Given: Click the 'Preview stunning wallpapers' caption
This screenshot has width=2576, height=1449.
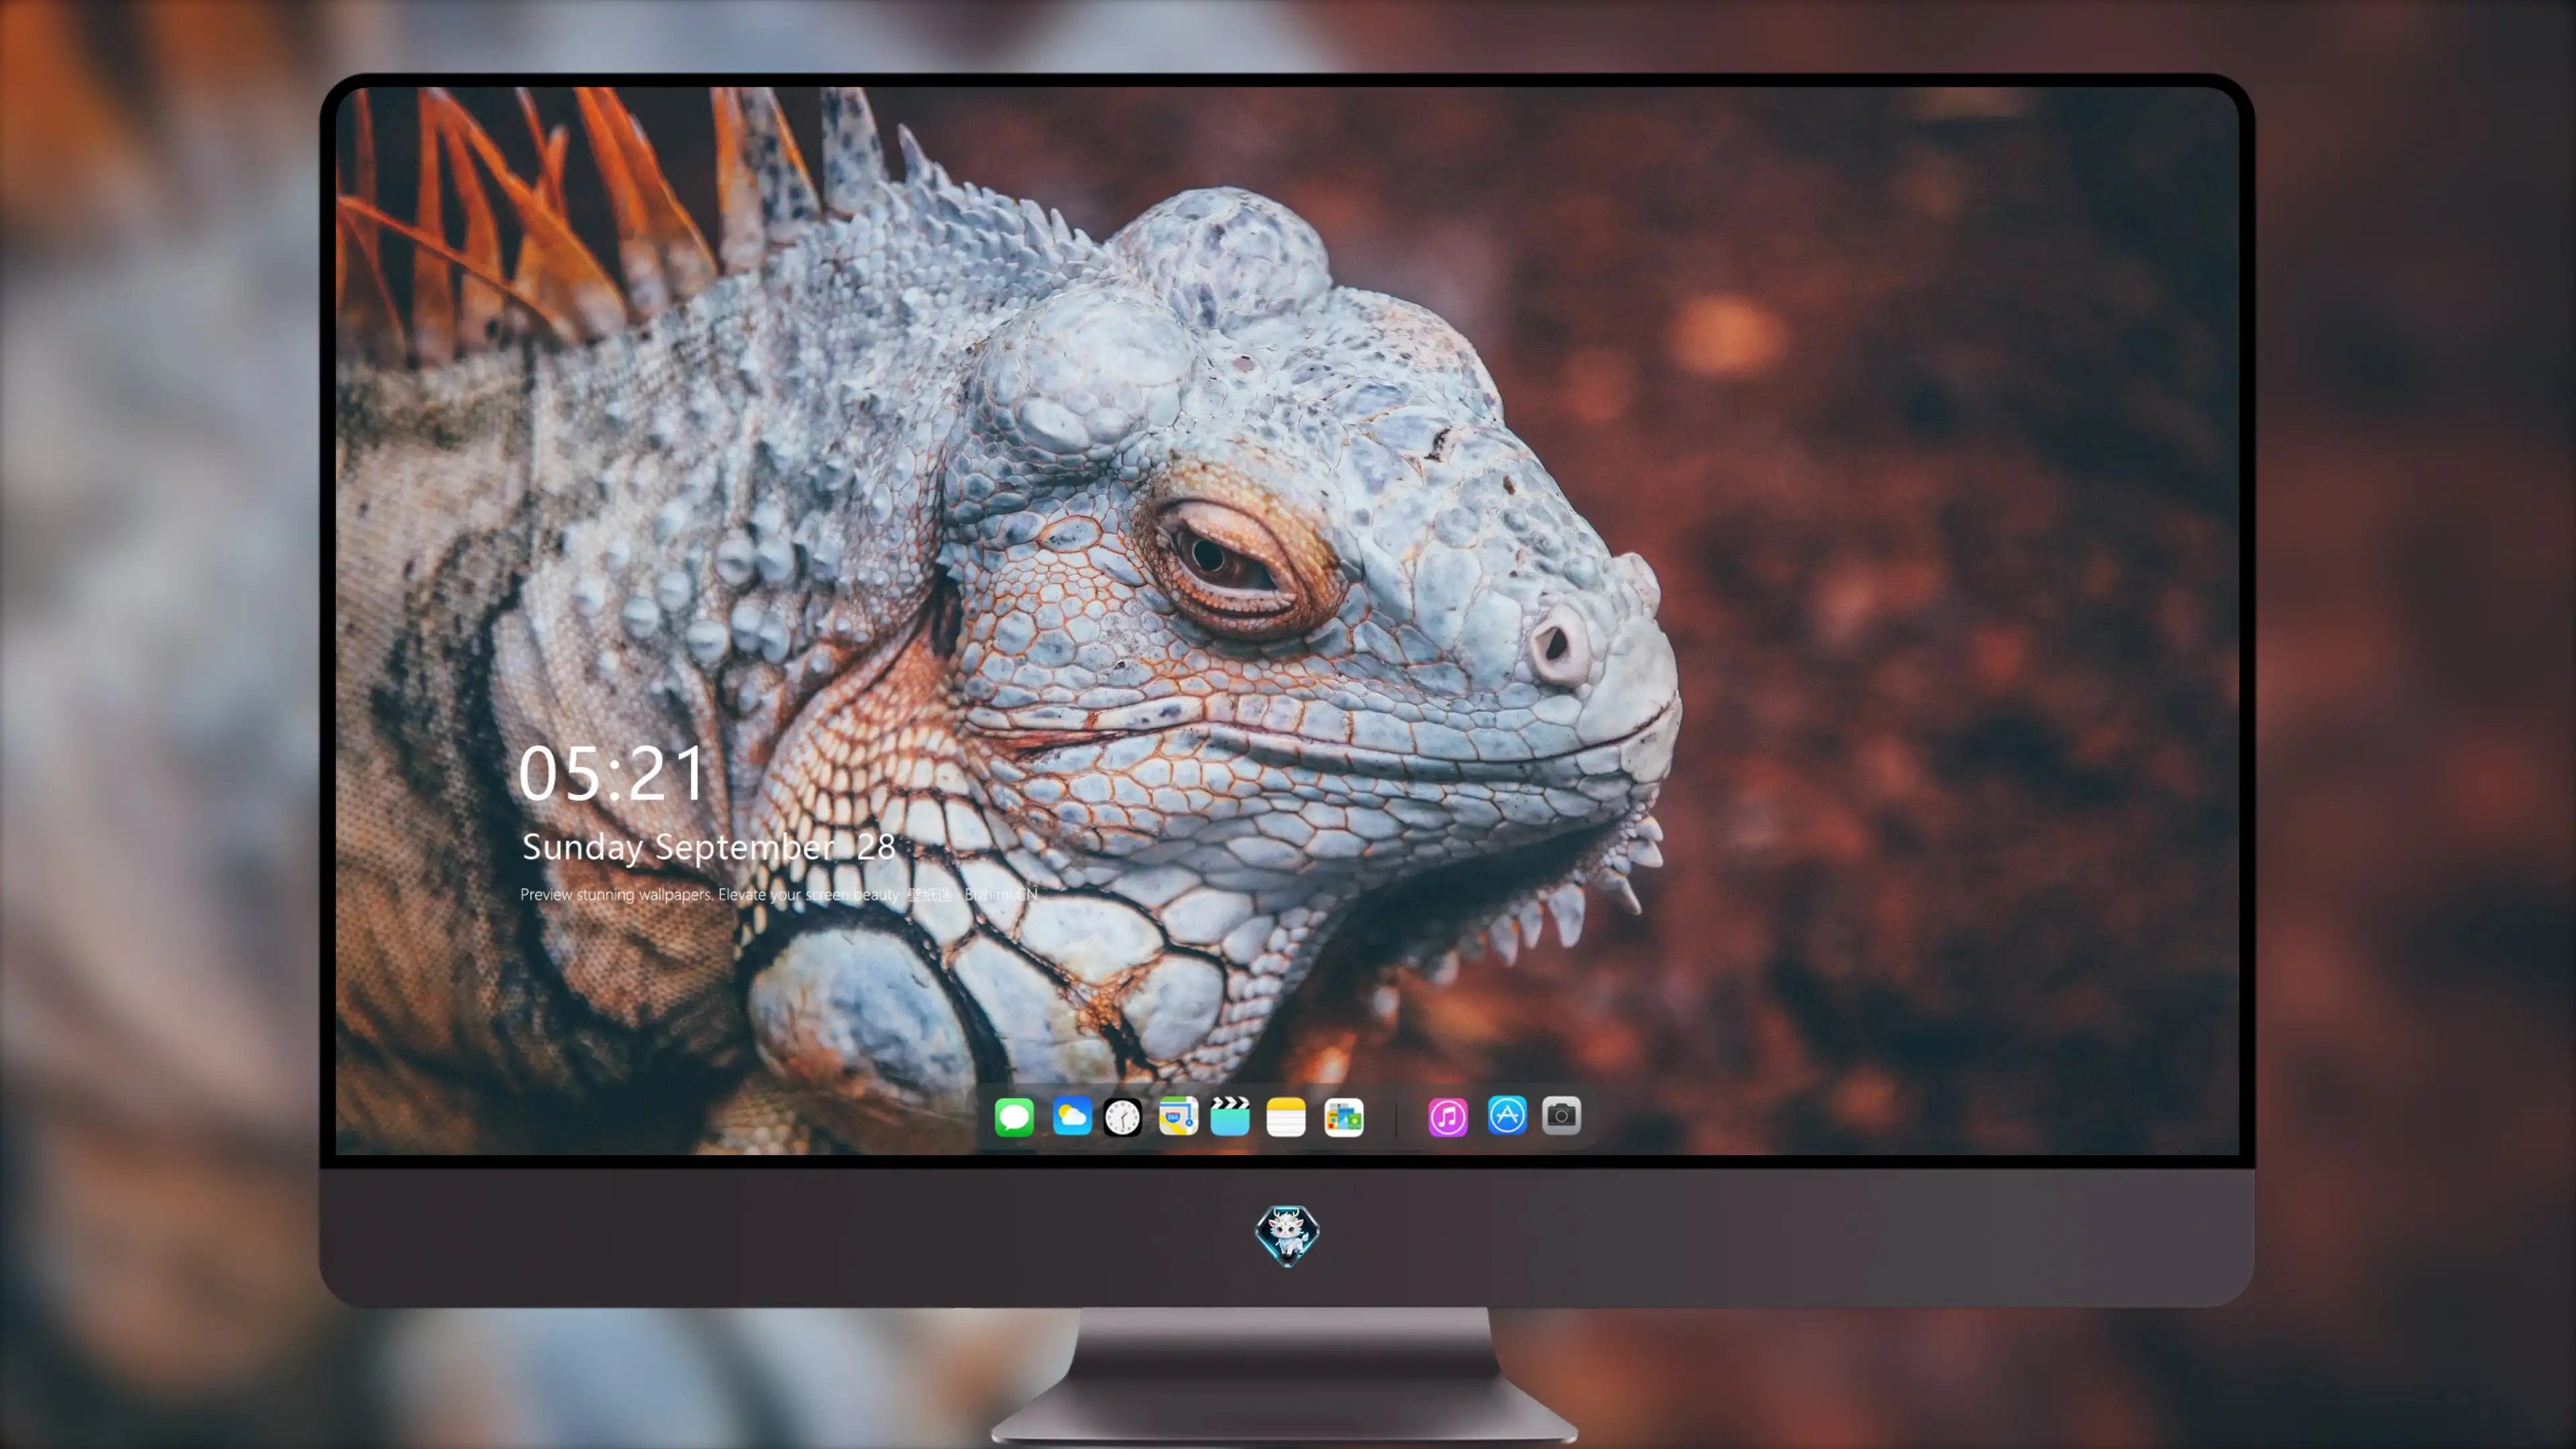Looking at the screenshot, I should 779,894.
